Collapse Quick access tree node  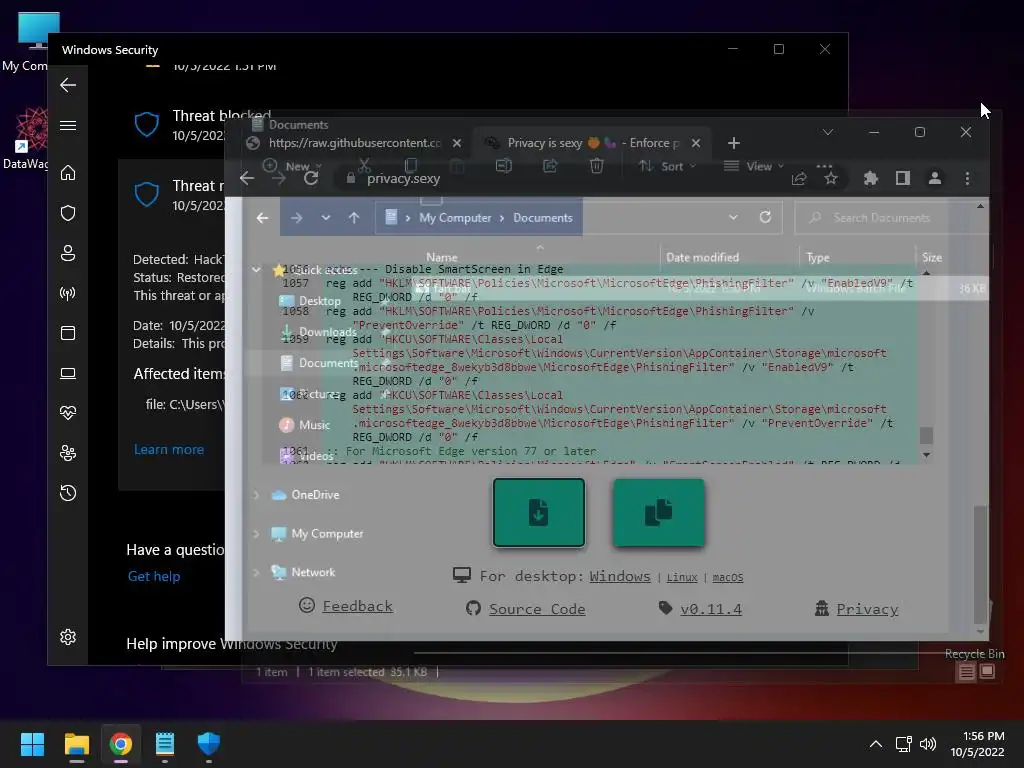point(256,269)
